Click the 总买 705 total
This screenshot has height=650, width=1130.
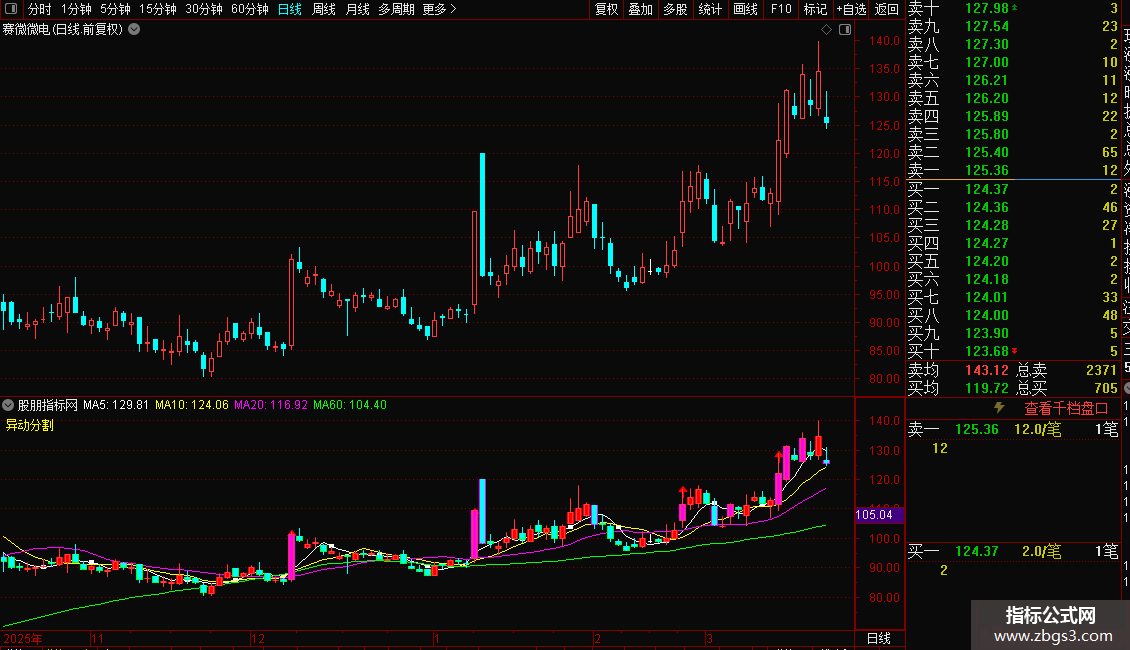[1067, 388]
